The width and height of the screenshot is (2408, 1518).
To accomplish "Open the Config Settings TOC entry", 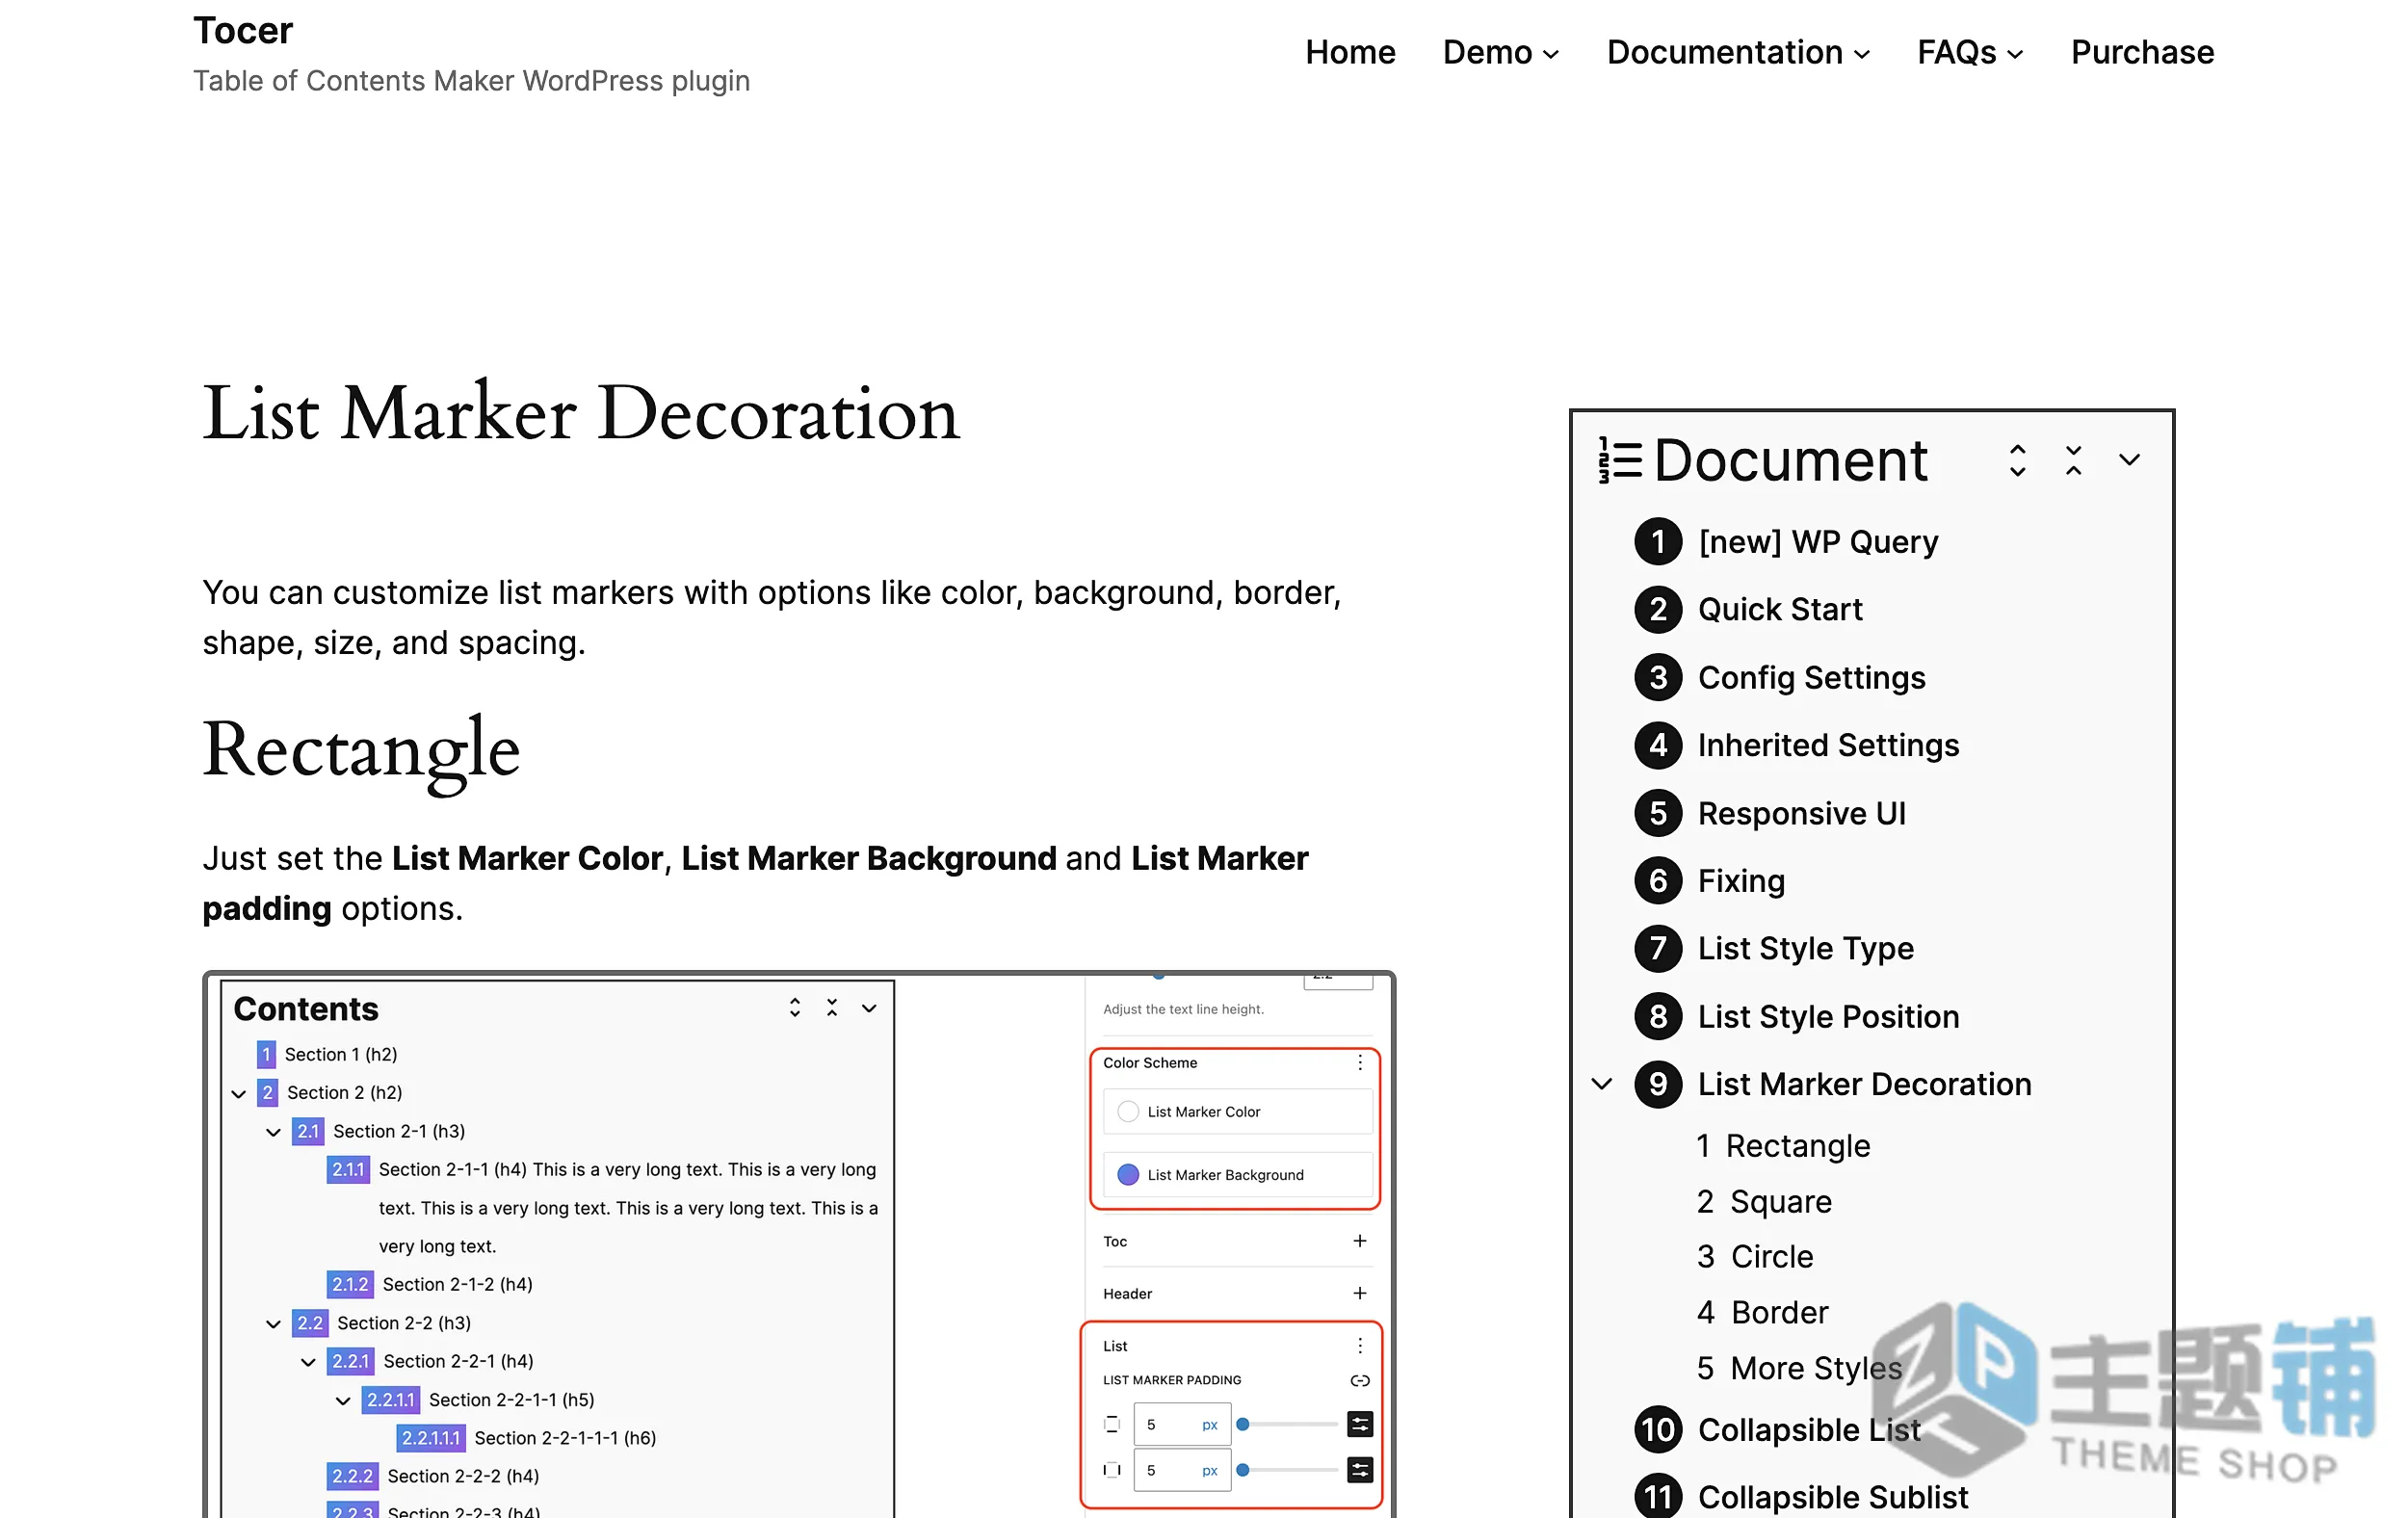I will (x=1811, y=677).
